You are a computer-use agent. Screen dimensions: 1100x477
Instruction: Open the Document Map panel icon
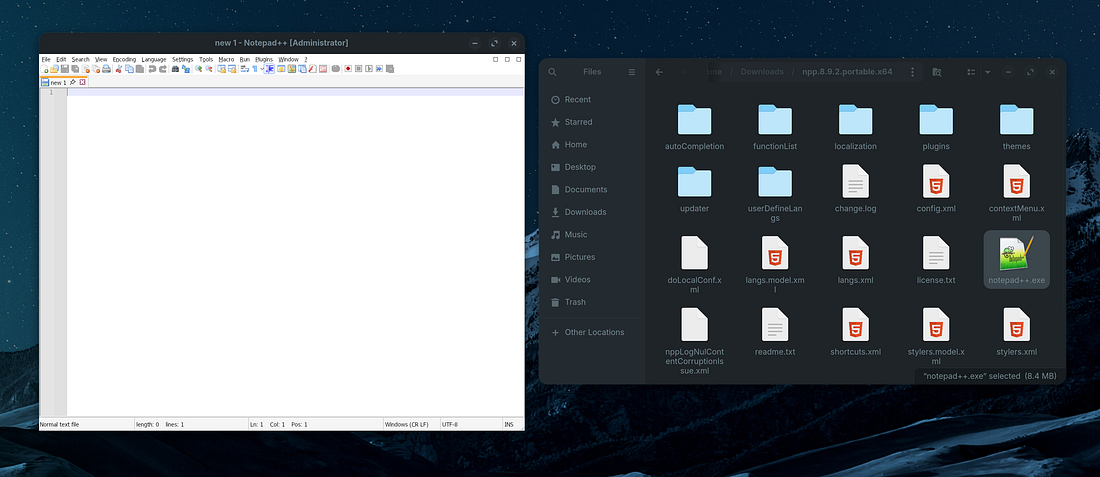pyautogui.click(x=292, y=69)
